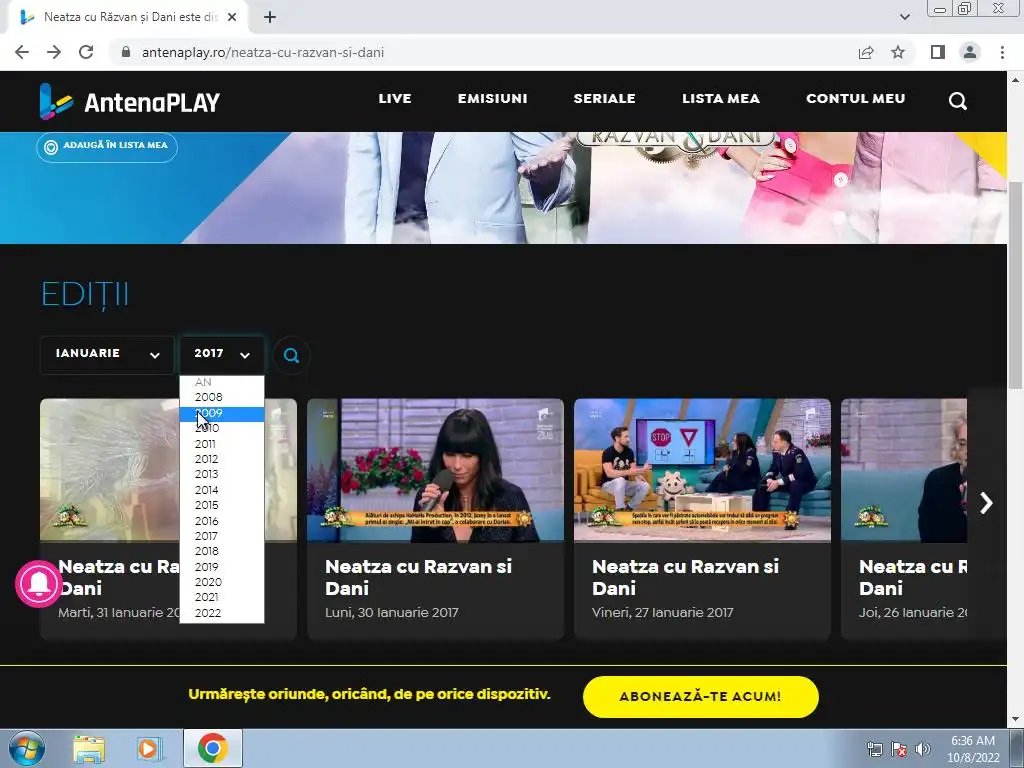Screen dimensions: 1024x768
Task: Open Chrome three-dot menu
Action: (x=1002, y=52)
